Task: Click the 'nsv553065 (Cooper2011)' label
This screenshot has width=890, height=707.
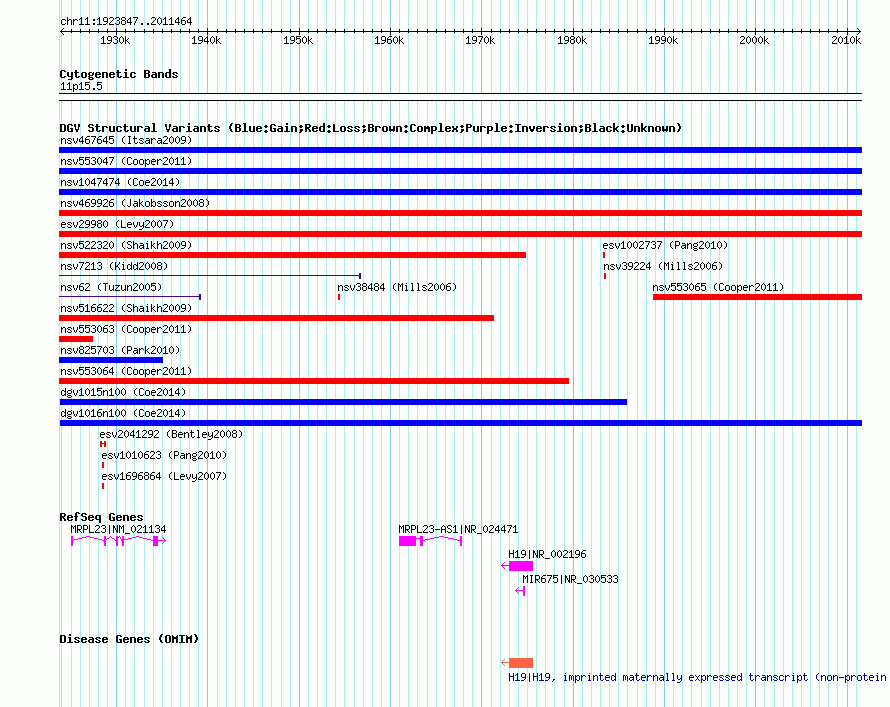Action: tap(718, 287)
